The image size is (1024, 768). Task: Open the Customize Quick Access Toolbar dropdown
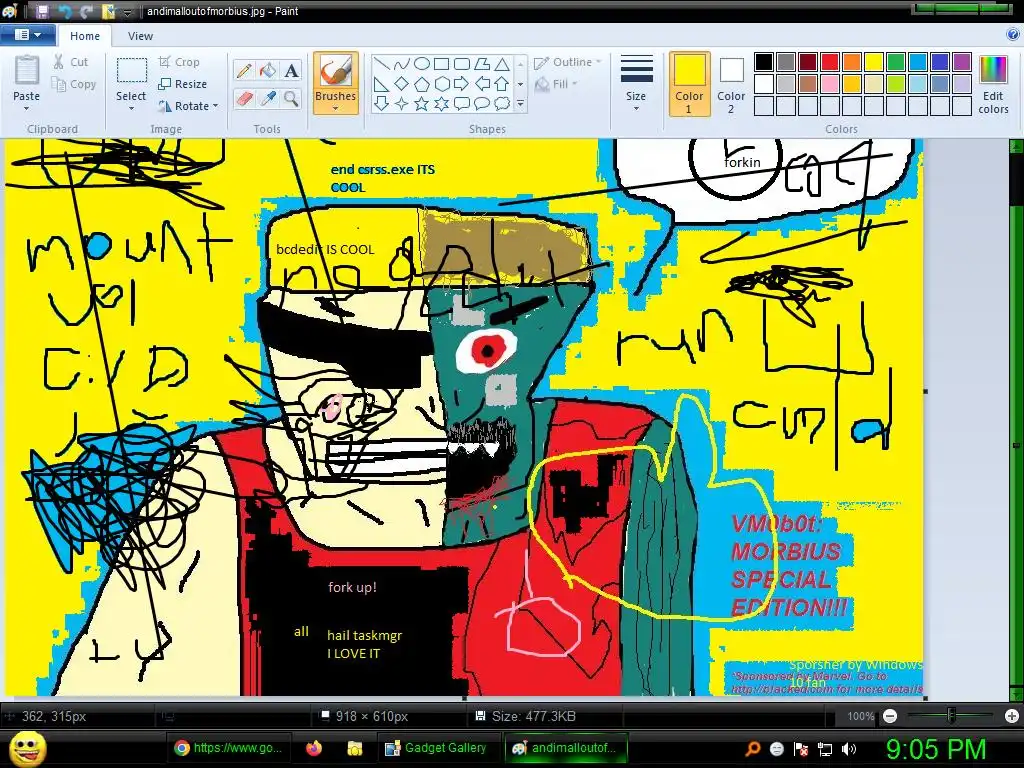click(127, 12)
